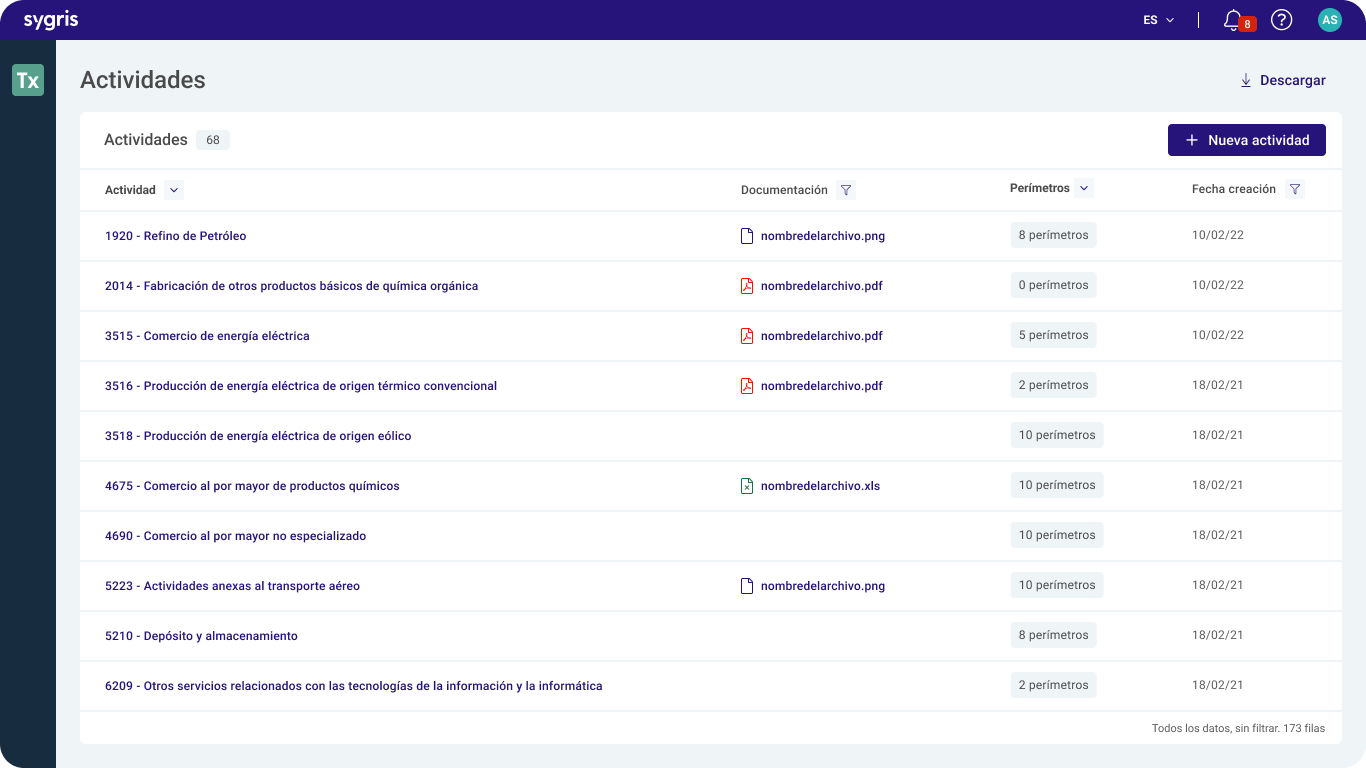
Task: Open 5223 - Actividades anexas al transporte aéreo
Action: pos(232,586)
